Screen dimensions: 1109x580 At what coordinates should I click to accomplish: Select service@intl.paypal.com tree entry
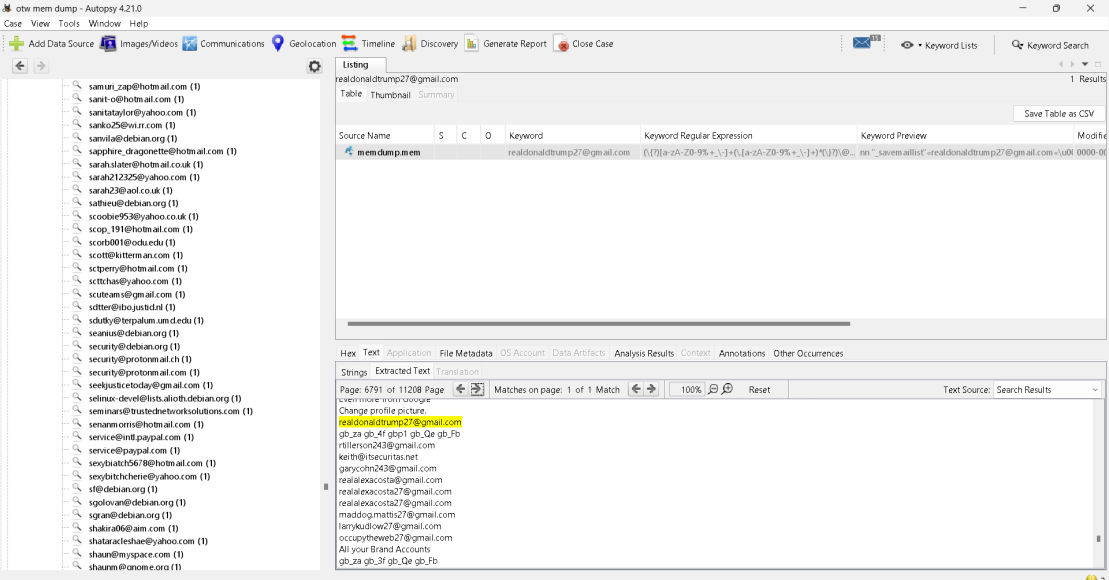coord(141,437)
